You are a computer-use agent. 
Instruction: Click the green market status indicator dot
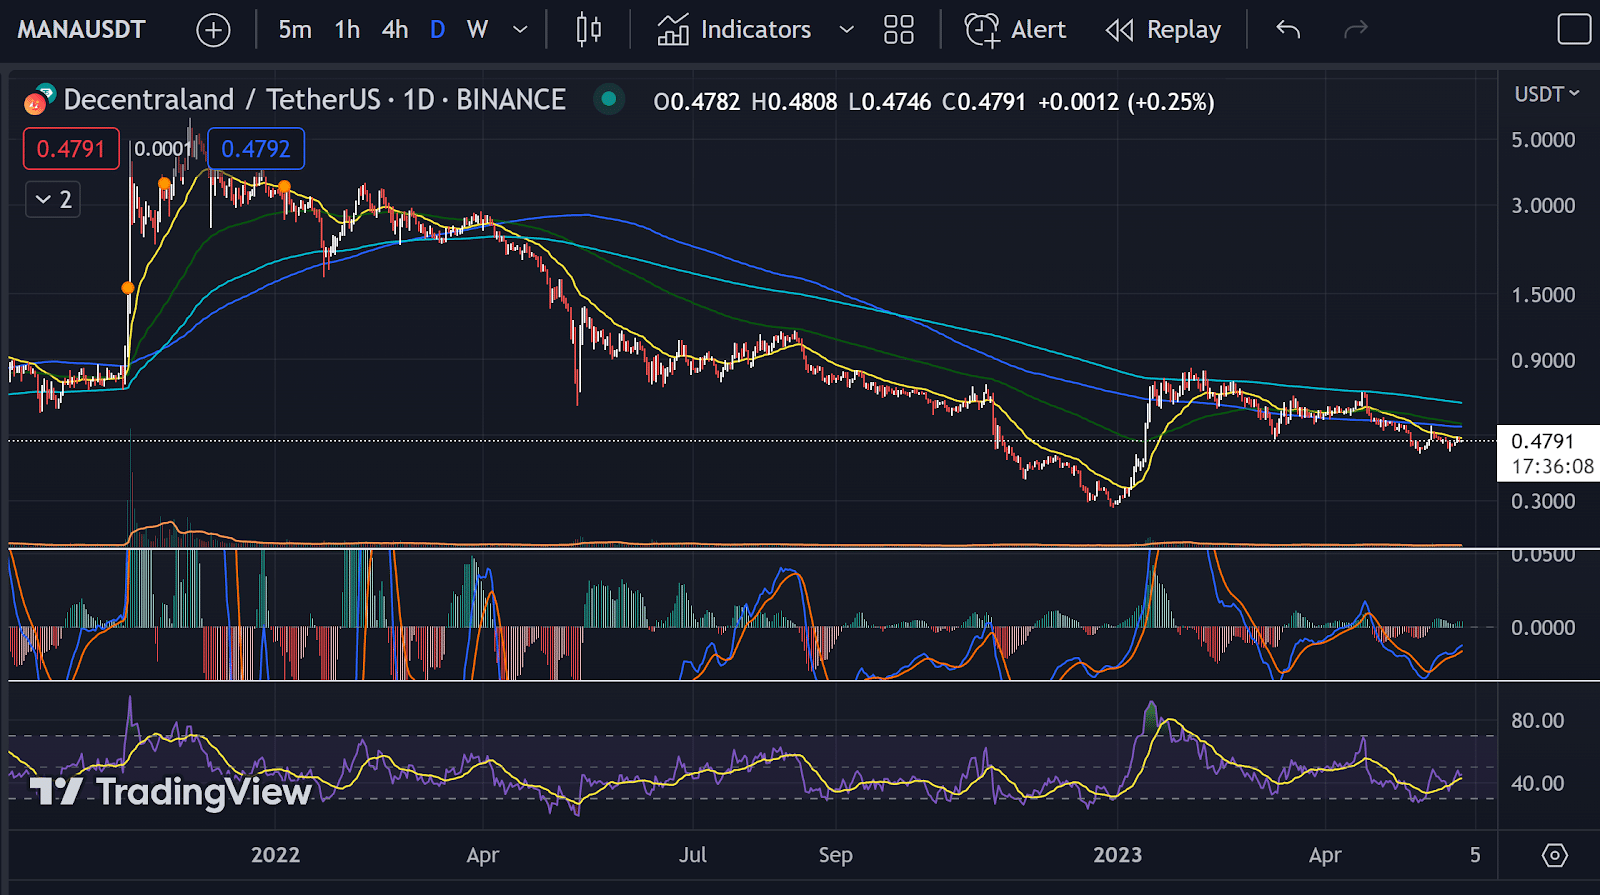[608, 99]
